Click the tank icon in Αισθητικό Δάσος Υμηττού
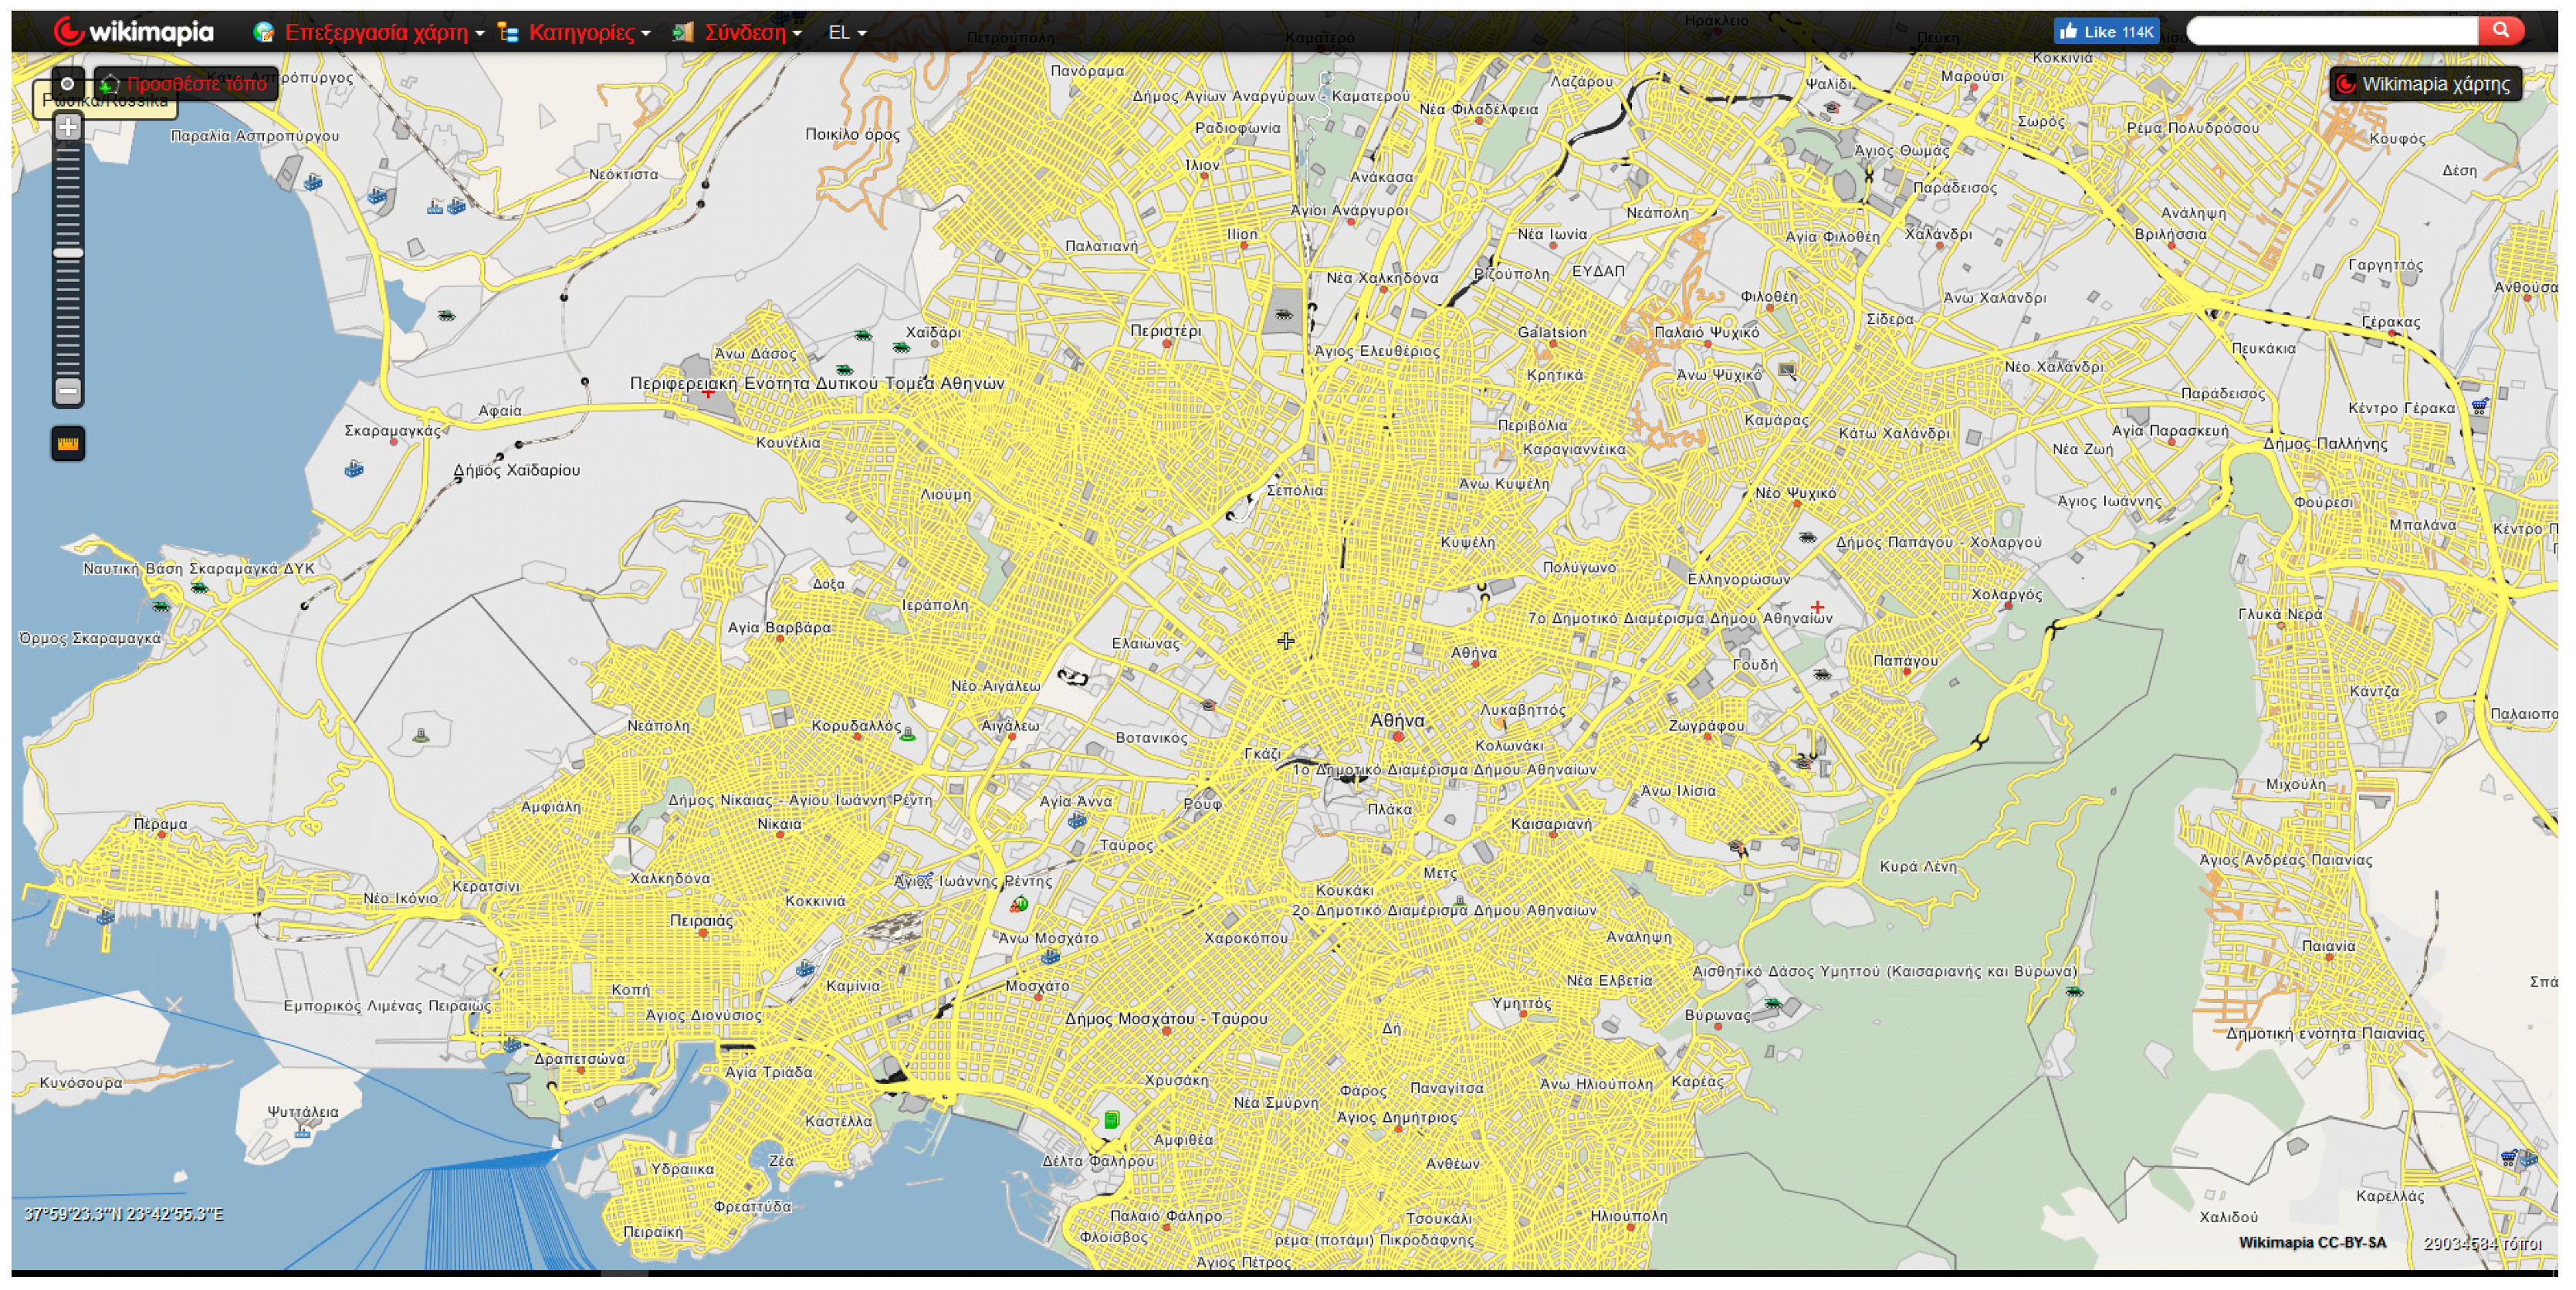 [2074, 991]
